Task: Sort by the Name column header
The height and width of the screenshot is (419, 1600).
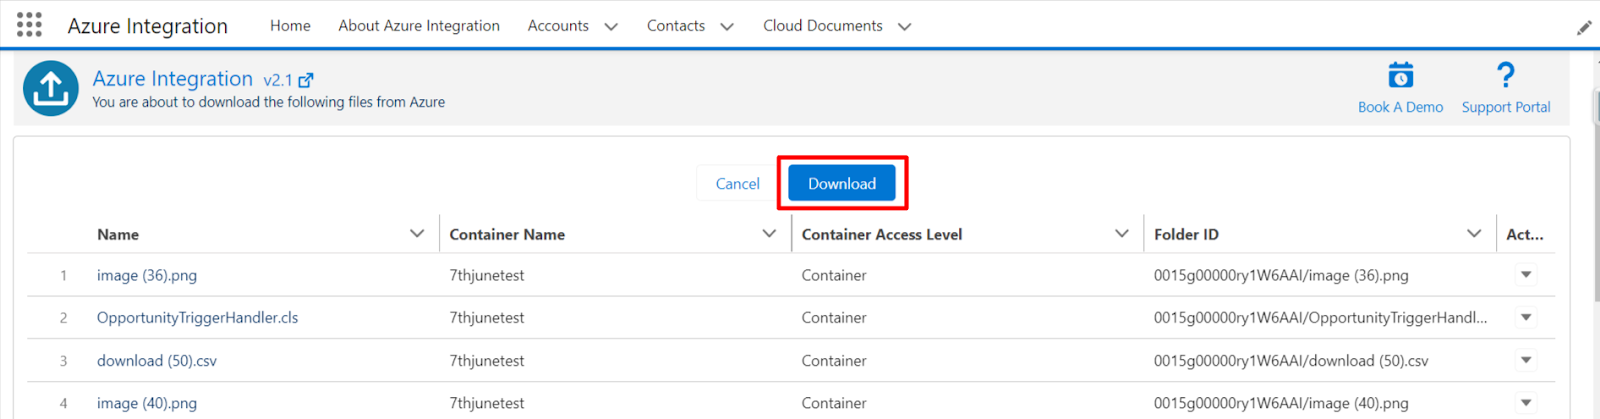Action: tap(118, 234)
